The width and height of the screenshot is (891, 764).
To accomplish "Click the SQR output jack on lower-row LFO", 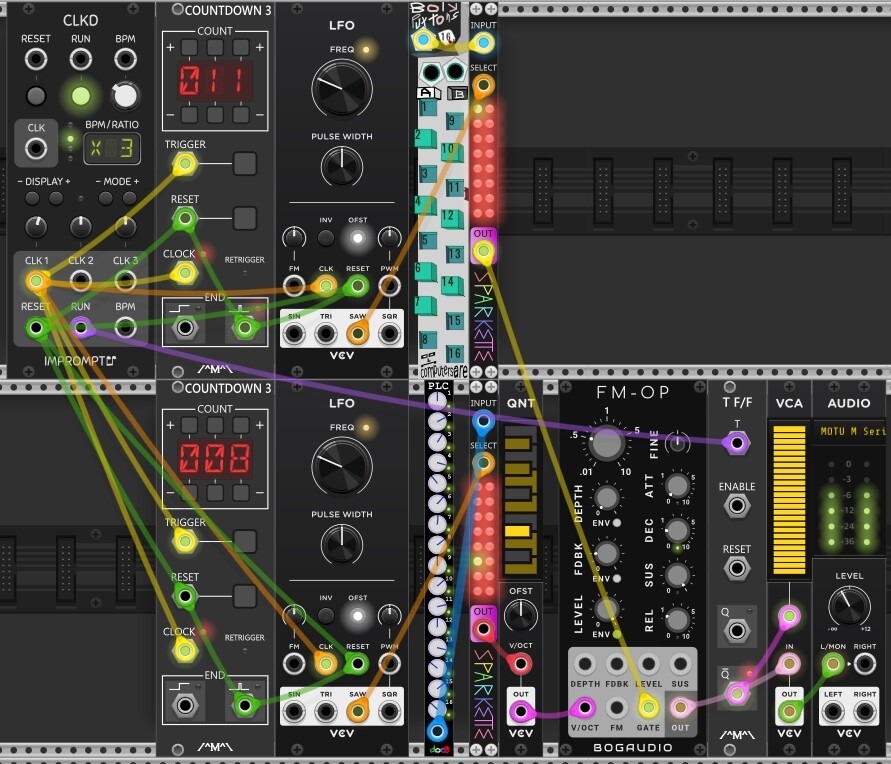I will pyautogui.click(x=389, y=711).
